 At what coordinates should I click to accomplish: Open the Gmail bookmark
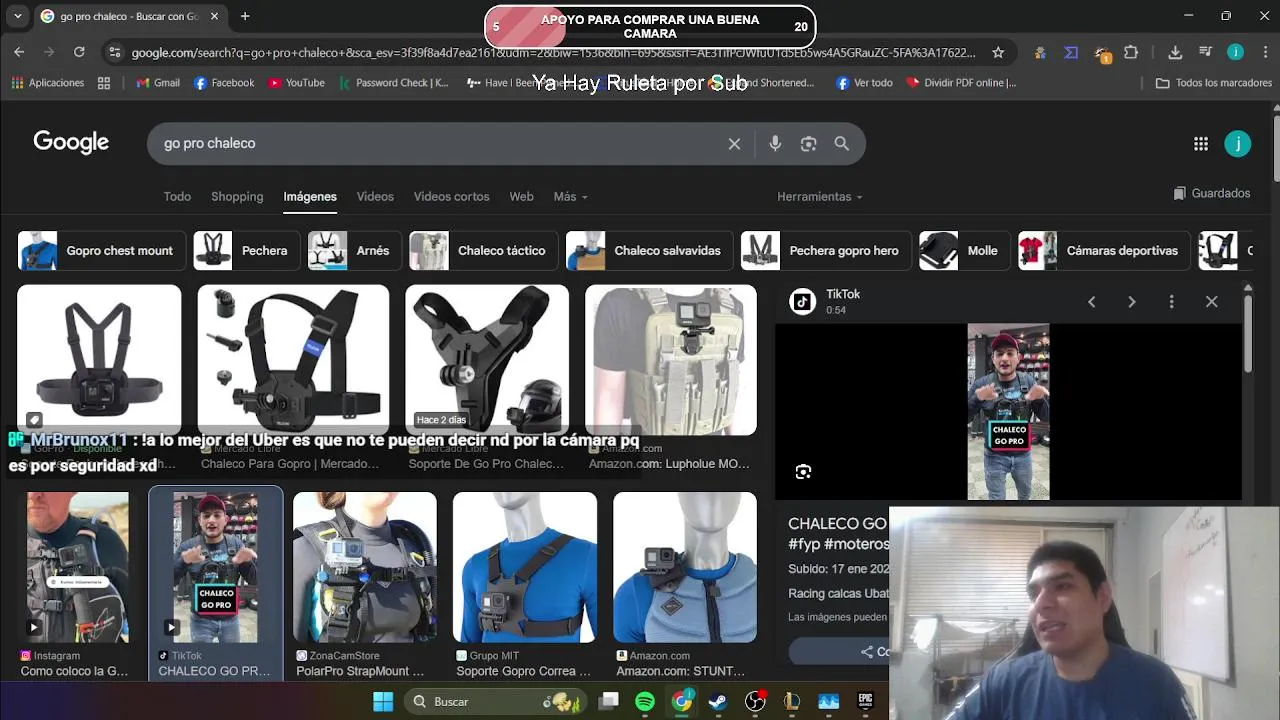tap(158, 83)
